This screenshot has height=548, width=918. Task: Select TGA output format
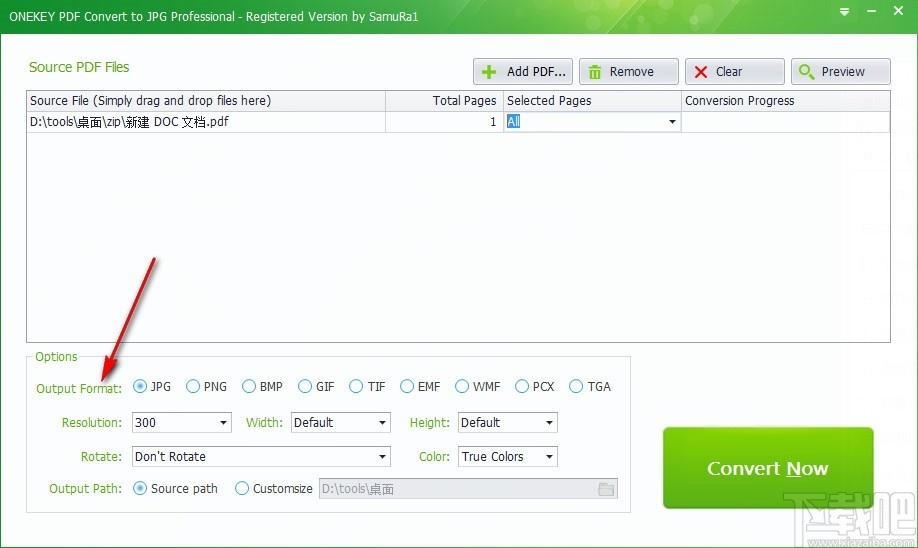590,386
